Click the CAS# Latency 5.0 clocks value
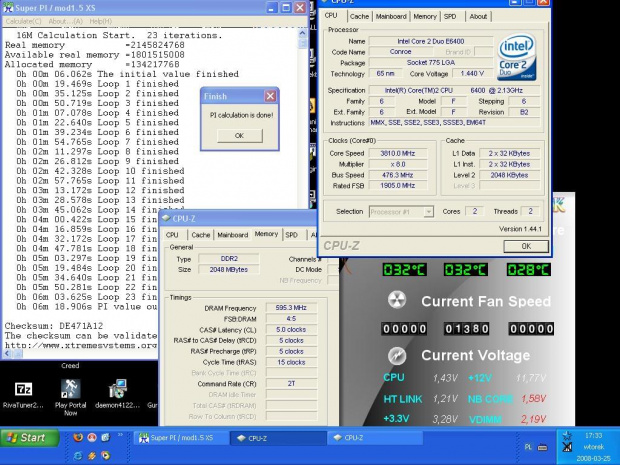This screenshot has height=465, width=620. (x=291, y=329)
